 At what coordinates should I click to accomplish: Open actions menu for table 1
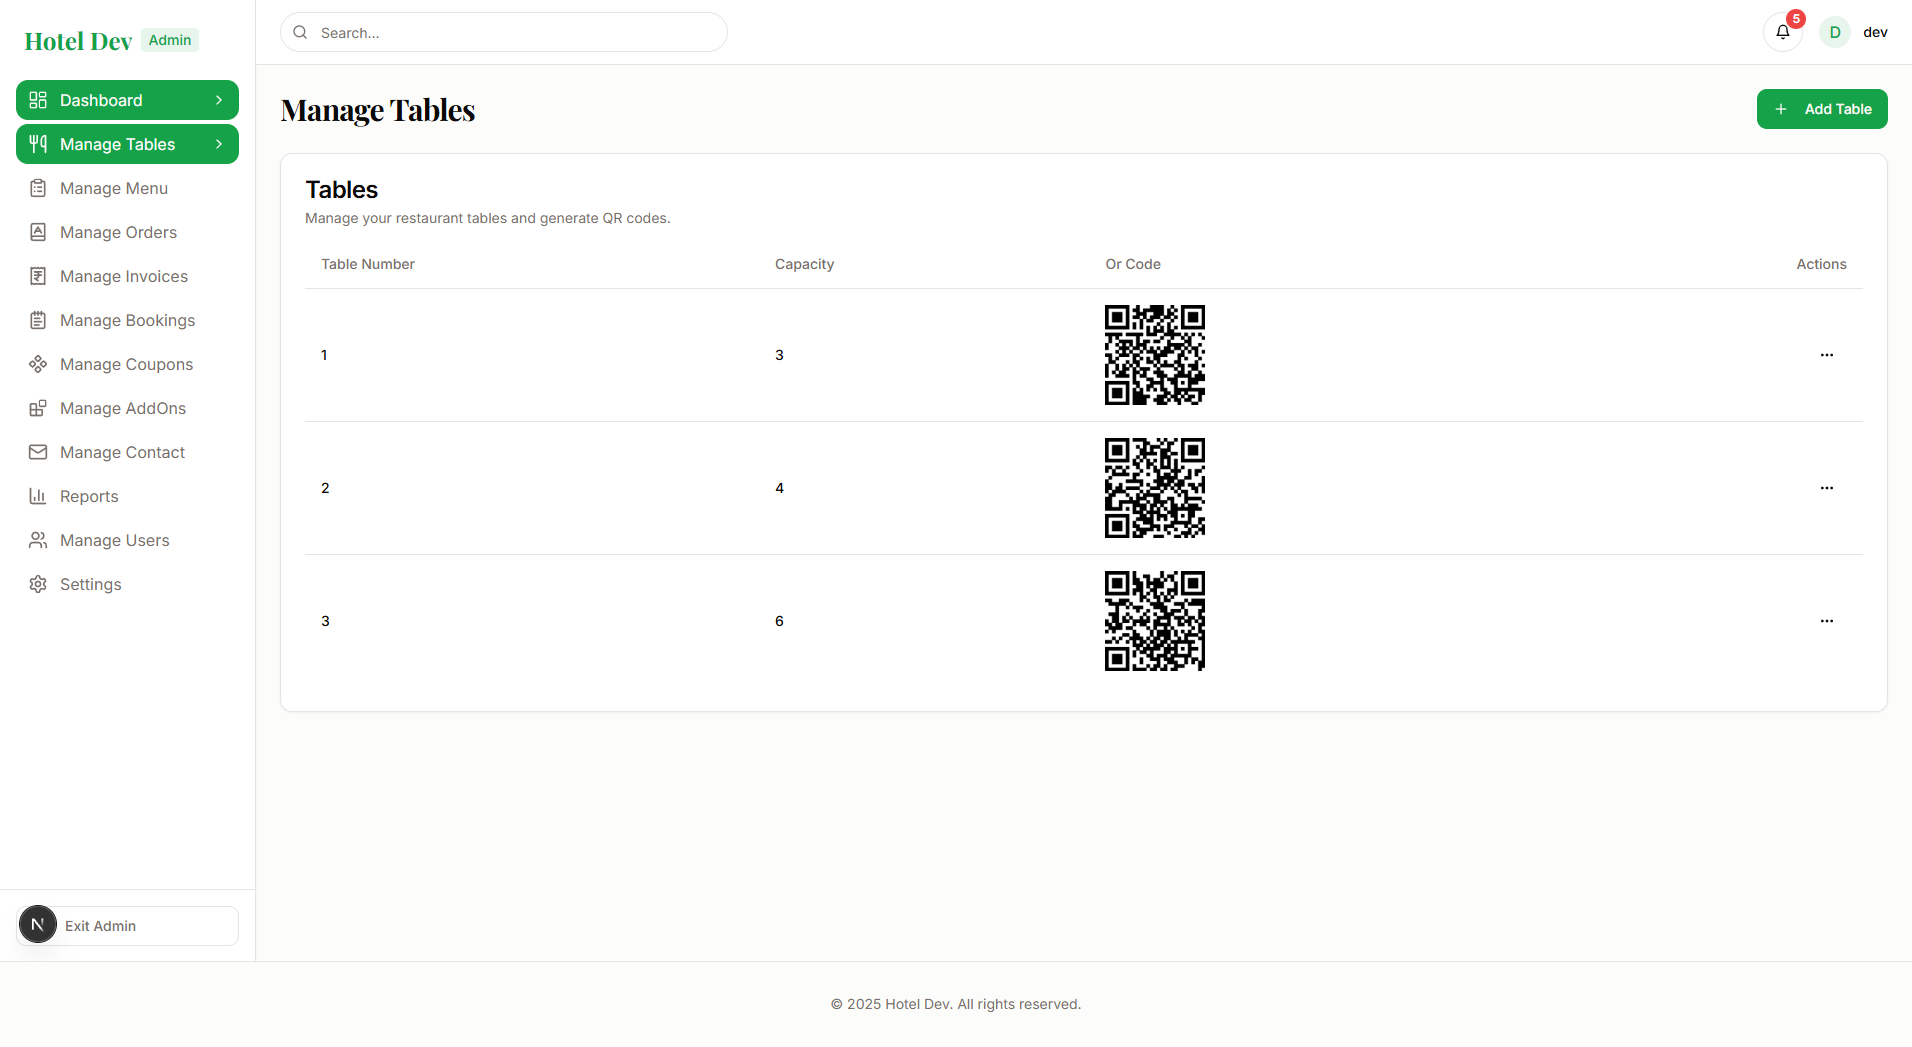tap(1826, 355)
